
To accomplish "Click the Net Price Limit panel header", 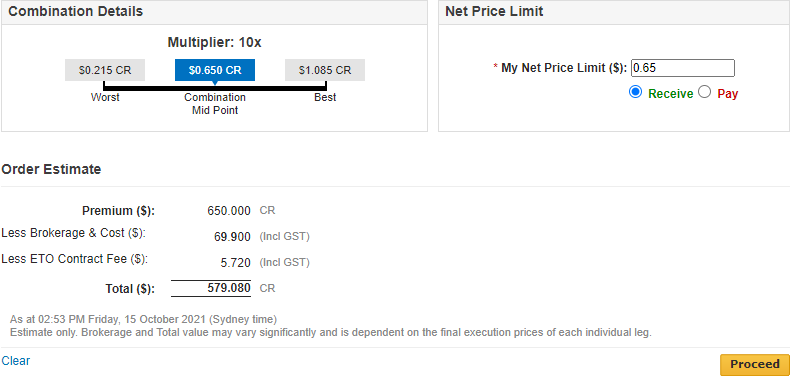I will coord(614,12).
